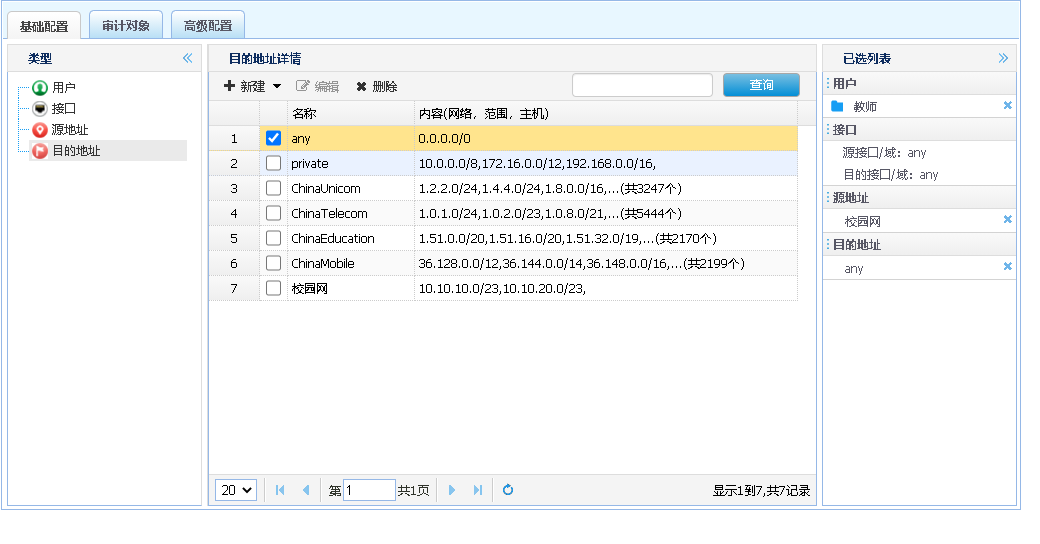1040x544 pixels.
Task: Click the 内容(网络, 范围, 主机) column header
Action: point(606,113)
